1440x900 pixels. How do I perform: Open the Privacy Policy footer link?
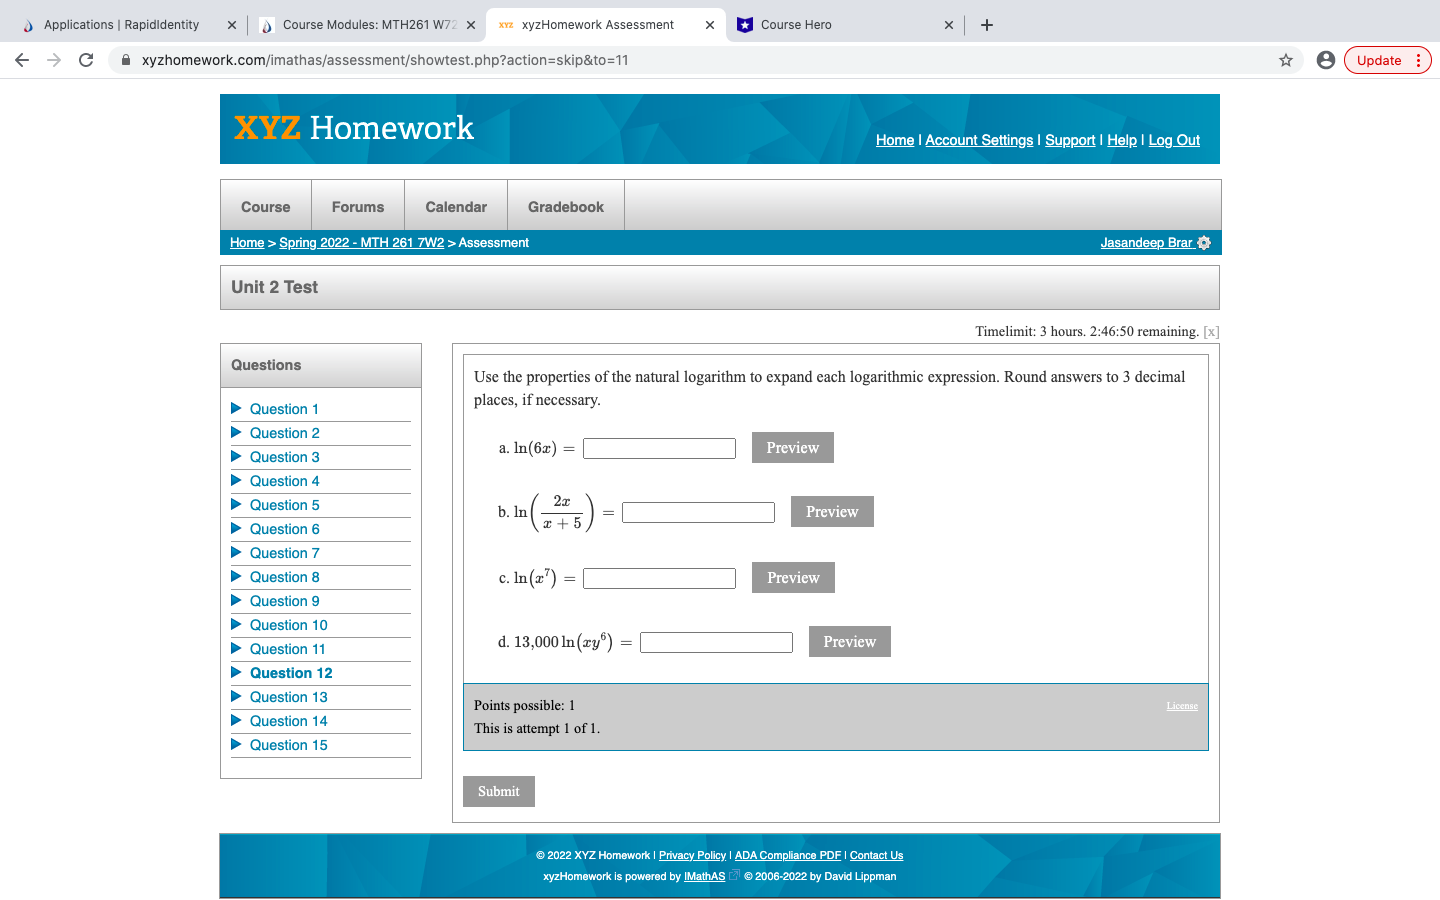coord(692,855)
